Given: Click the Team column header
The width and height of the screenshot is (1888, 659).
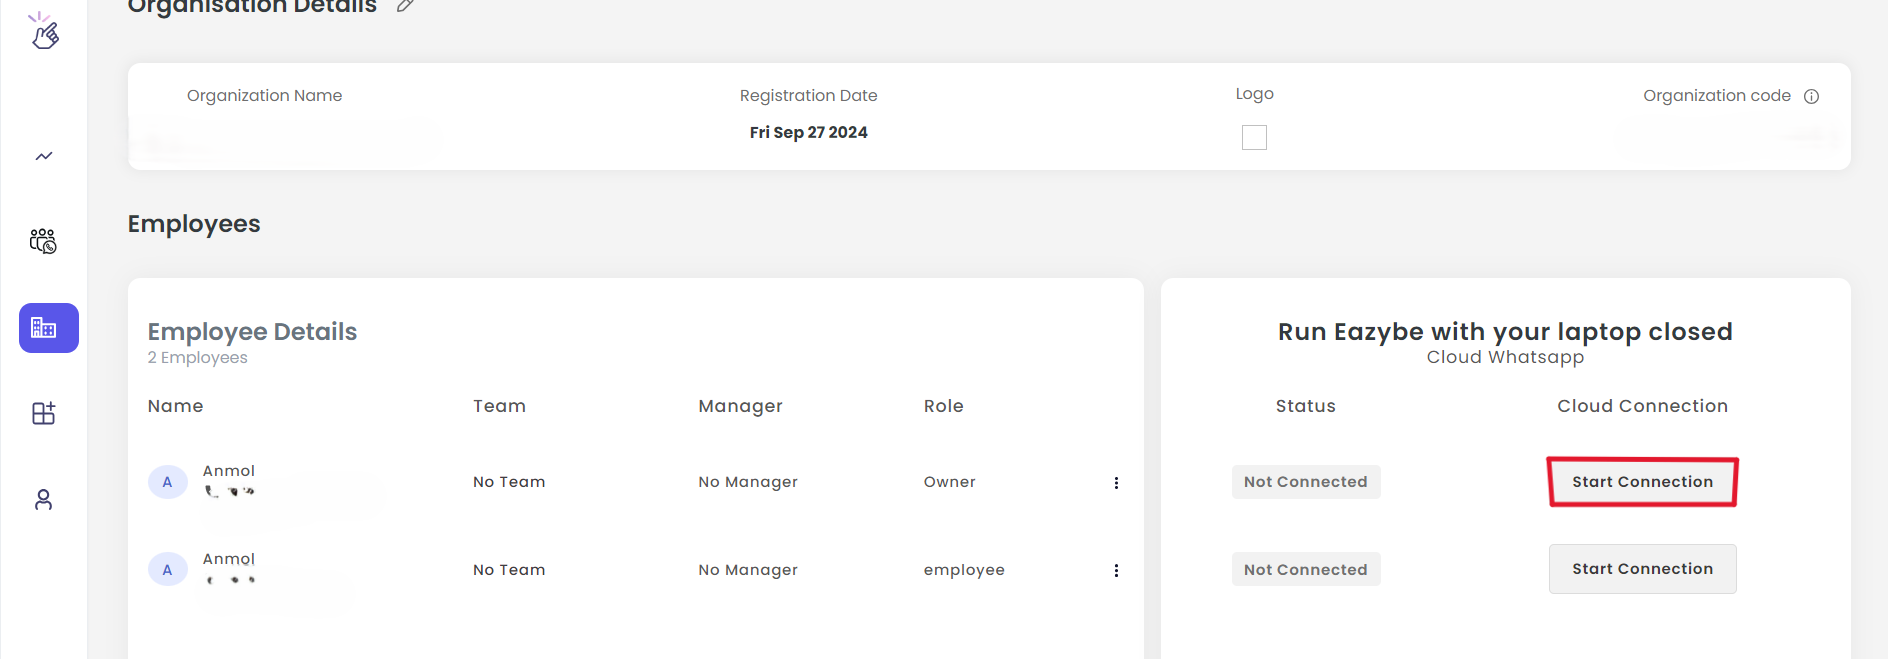Looking at the screenshot, I should pyautogui.click(x=499, y=406).
